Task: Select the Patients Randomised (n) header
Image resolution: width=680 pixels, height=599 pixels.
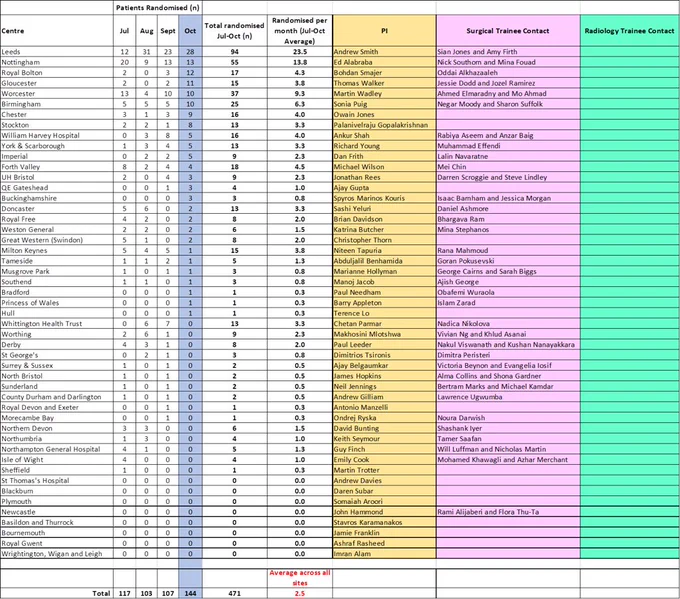Action: 157,7
